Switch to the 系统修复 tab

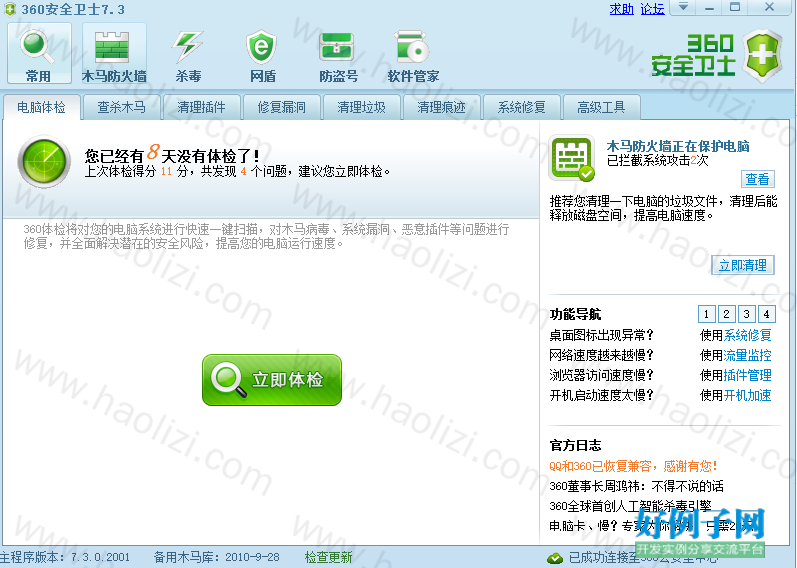(x=522, y=107)
